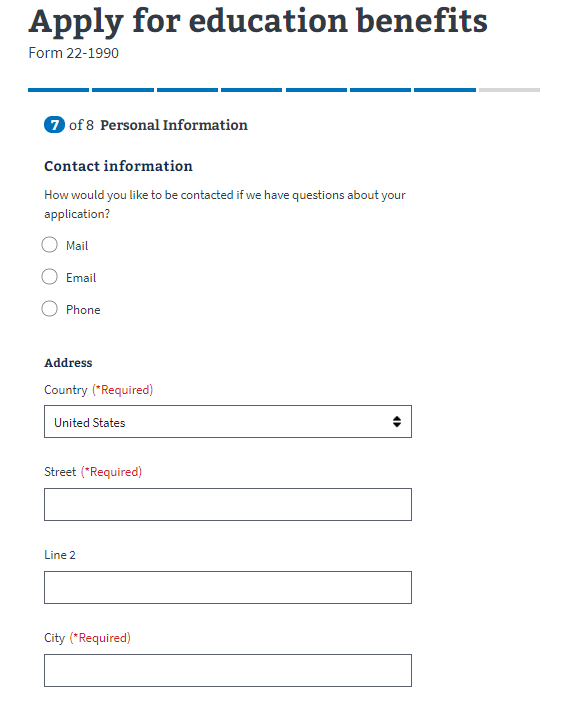Viewport: 563px width, 704px height.
Task: Click the City field label
Action: pyautogui.click(x=54, y=638)
